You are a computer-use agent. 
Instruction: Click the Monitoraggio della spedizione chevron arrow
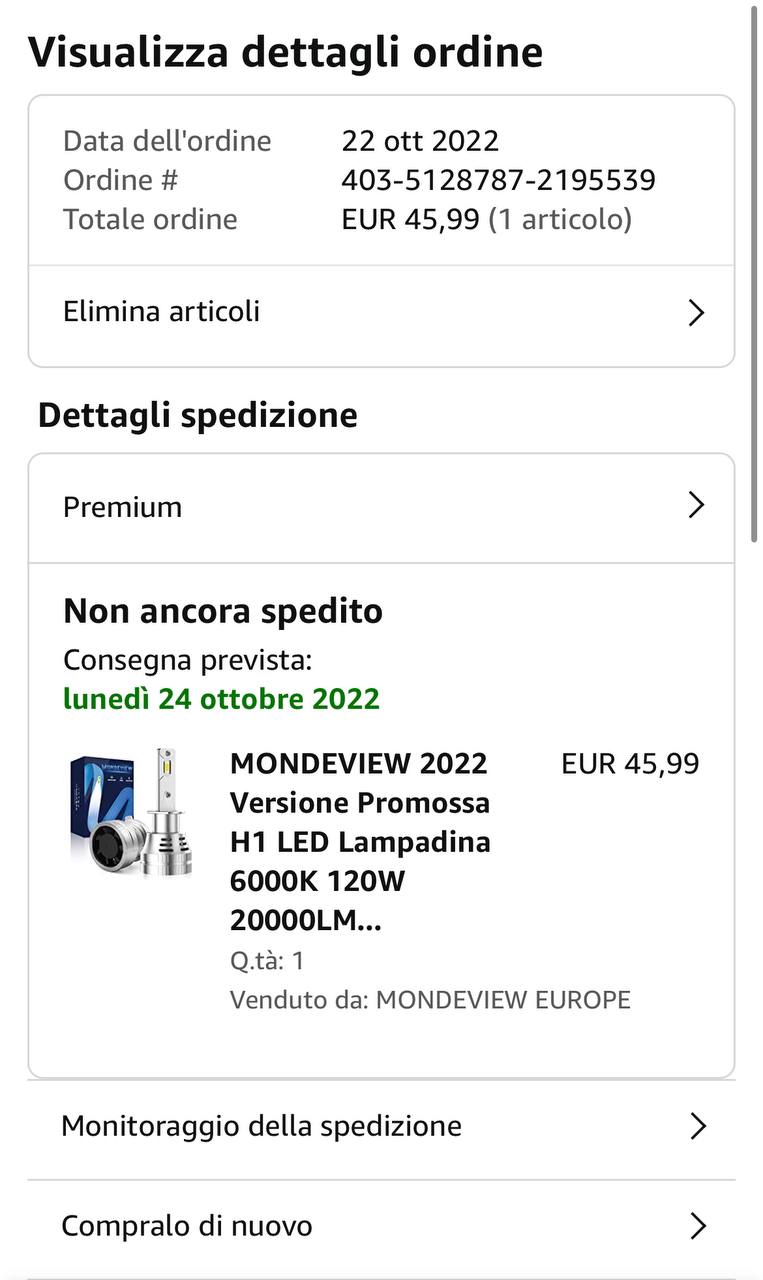tap(698, 1127)
